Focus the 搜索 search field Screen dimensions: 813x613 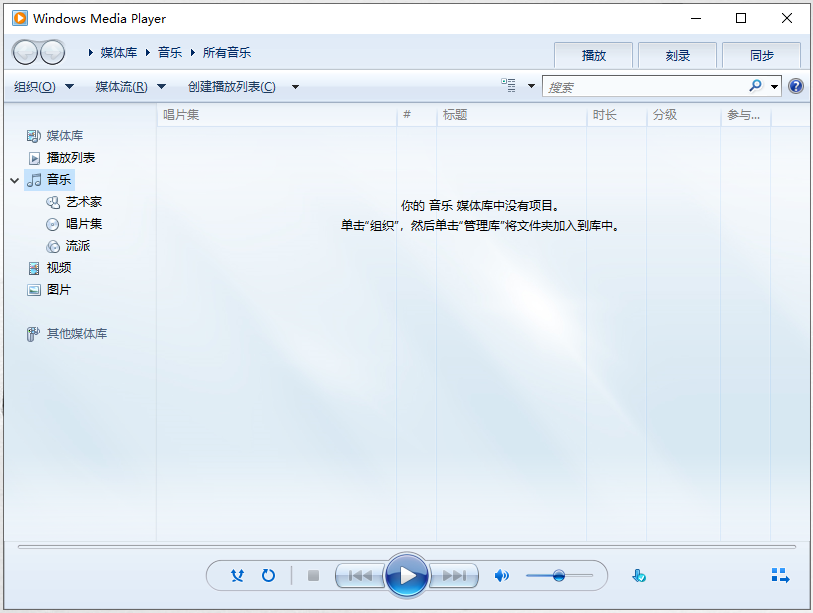tap(644, 87)
